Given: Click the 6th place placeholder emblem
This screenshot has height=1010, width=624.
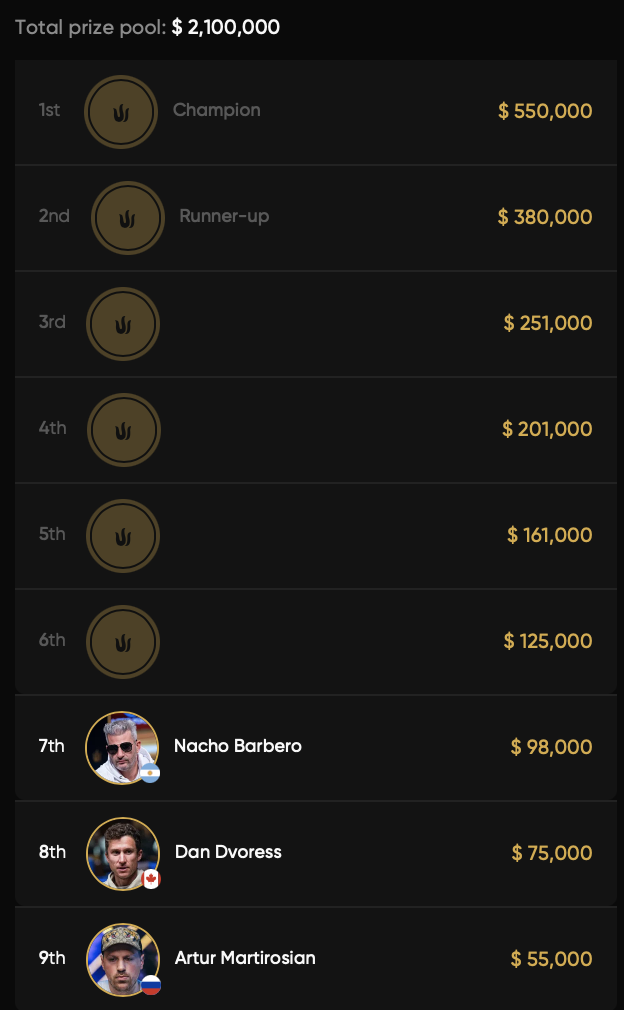Looking at the screenshot, I should [x=123, y=642].
